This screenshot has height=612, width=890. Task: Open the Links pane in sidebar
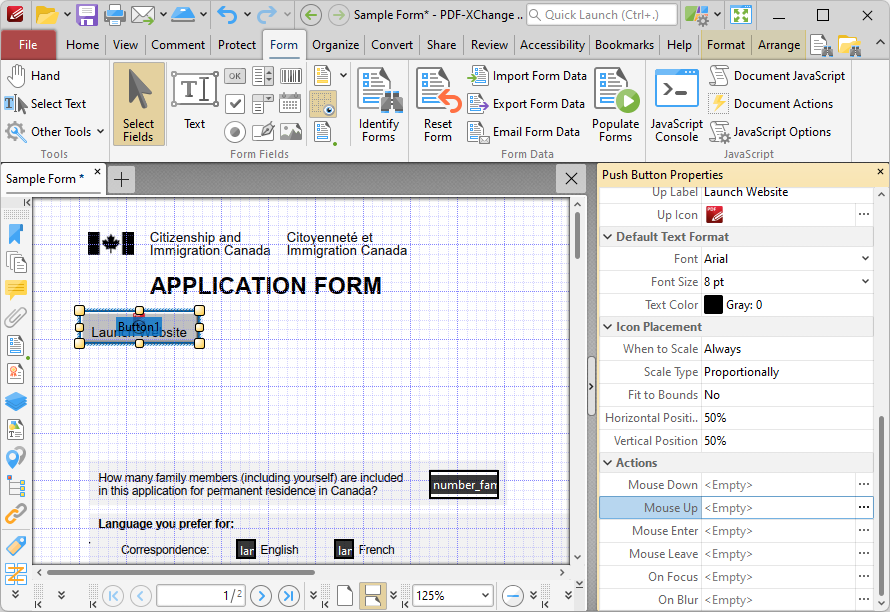click(x=16, y=514)
